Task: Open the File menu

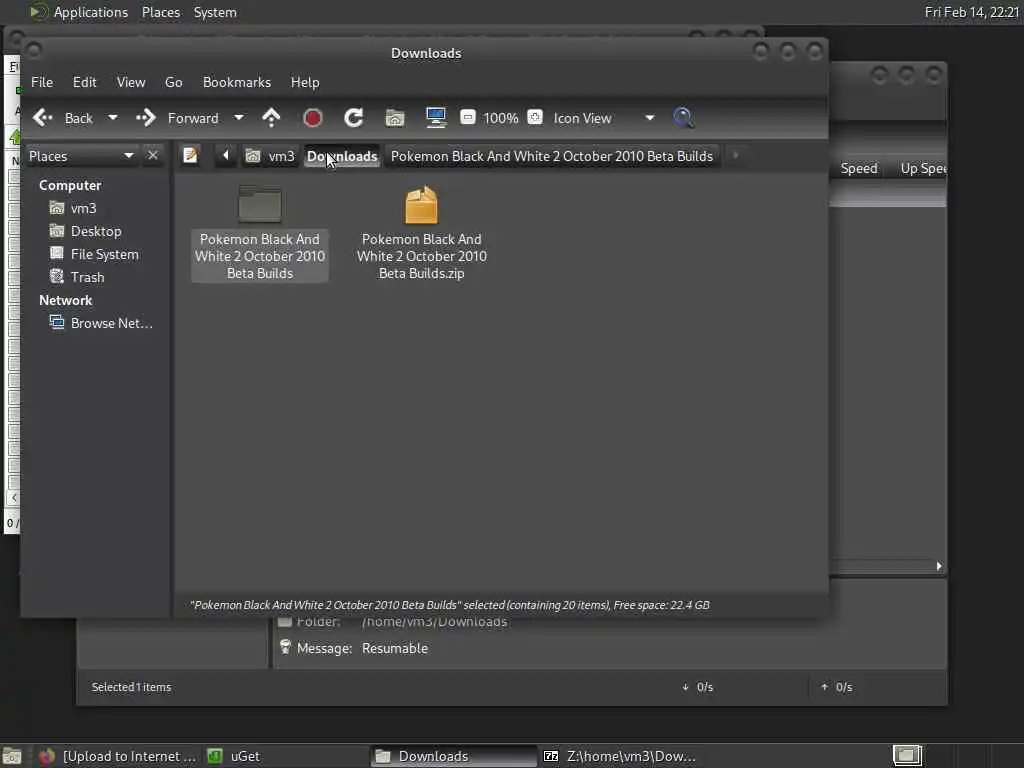Action: (x=42, y=82)
